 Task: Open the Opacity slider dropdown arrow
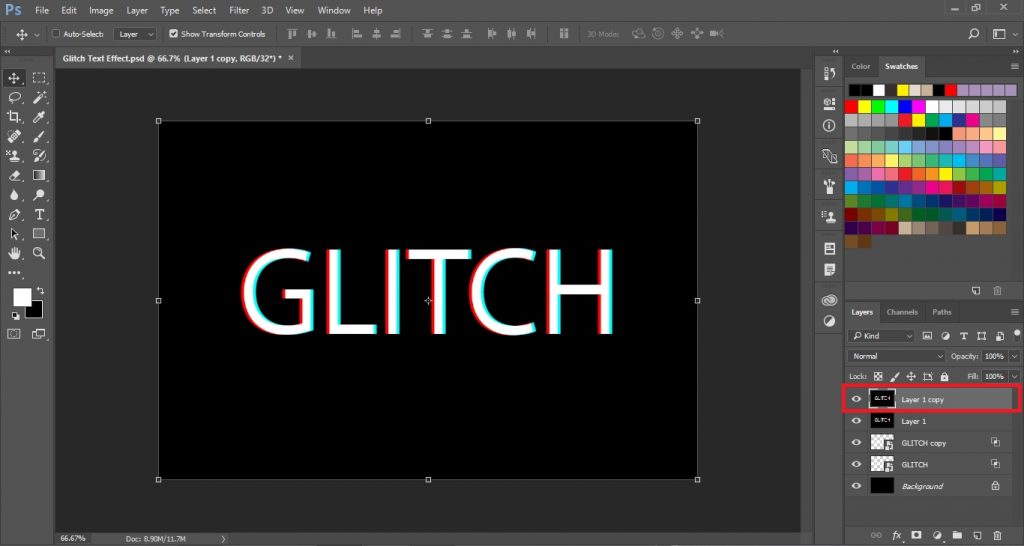pyautogui.click(x=1014, y=356)
